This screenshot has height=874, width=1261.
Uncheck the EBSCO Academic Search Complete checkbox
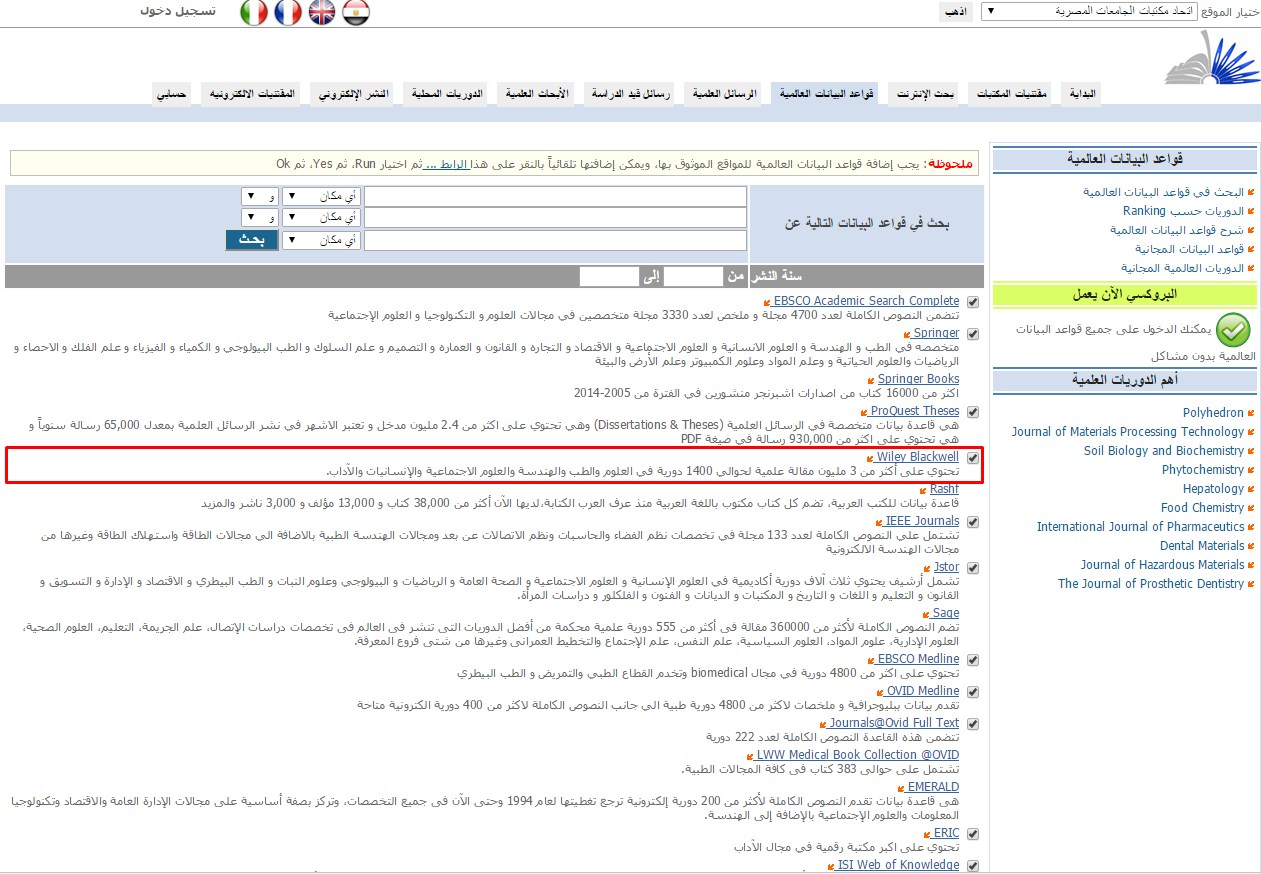tap(973, 302)
